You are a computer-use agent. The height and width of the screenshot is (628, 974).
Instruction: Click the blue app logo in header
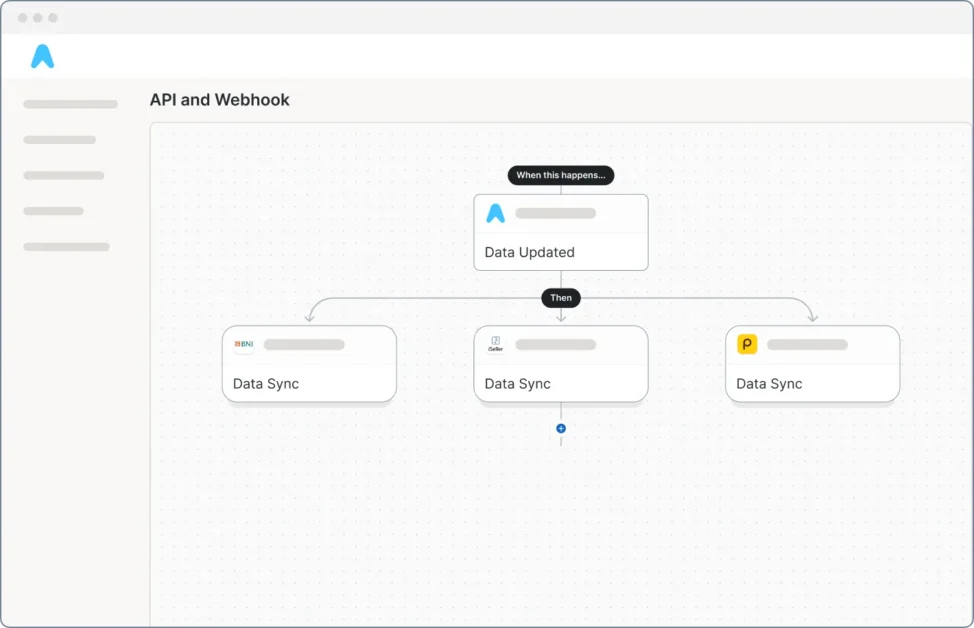tap(42, 57)
